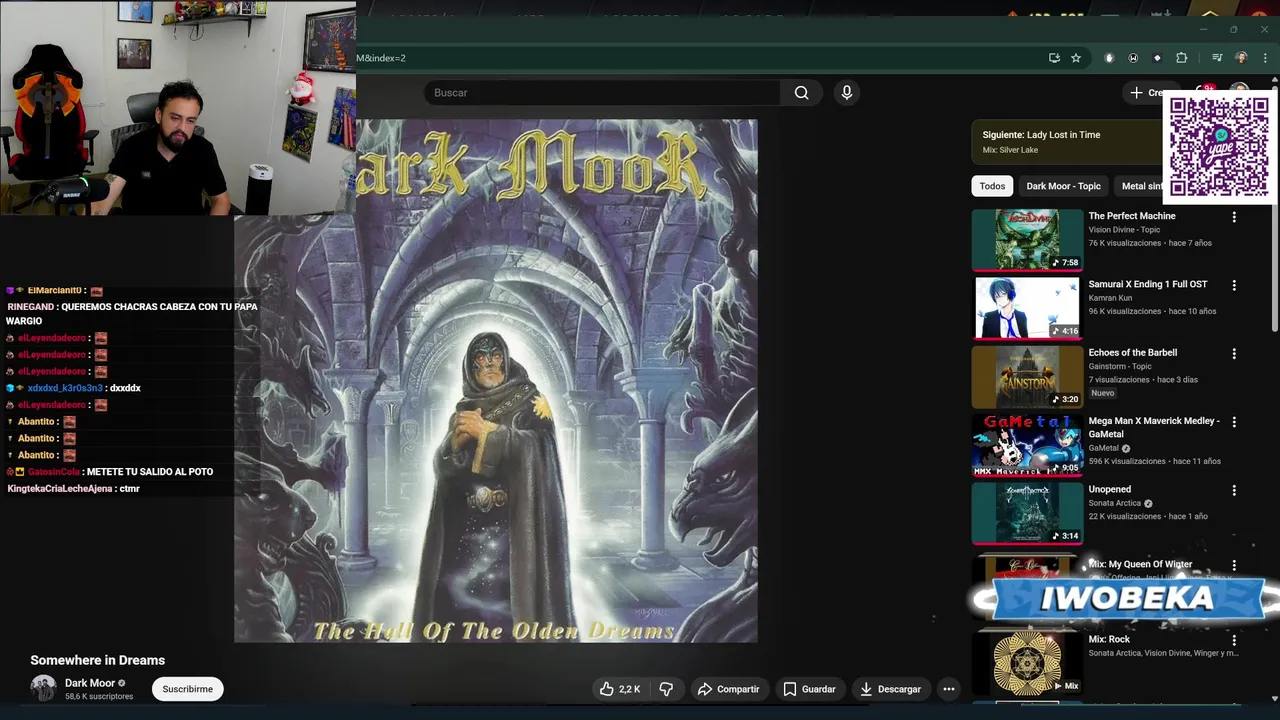1280x720 pixels.
Task: Click the Dark Moor channel avatar
Action: (43, 688)
